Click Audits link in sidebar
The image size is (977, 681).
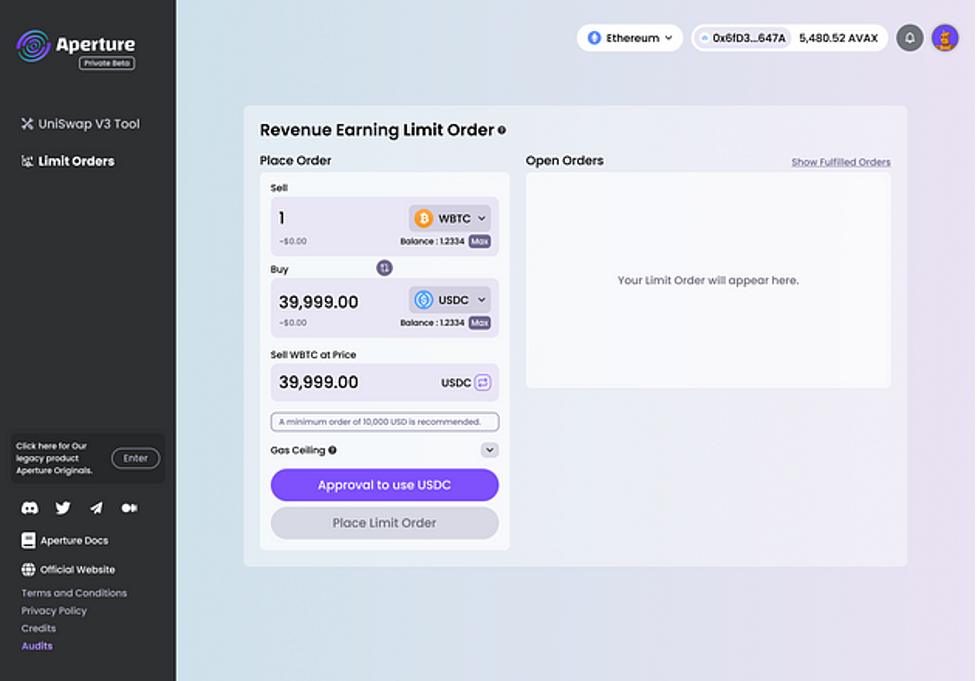point(37,646)
